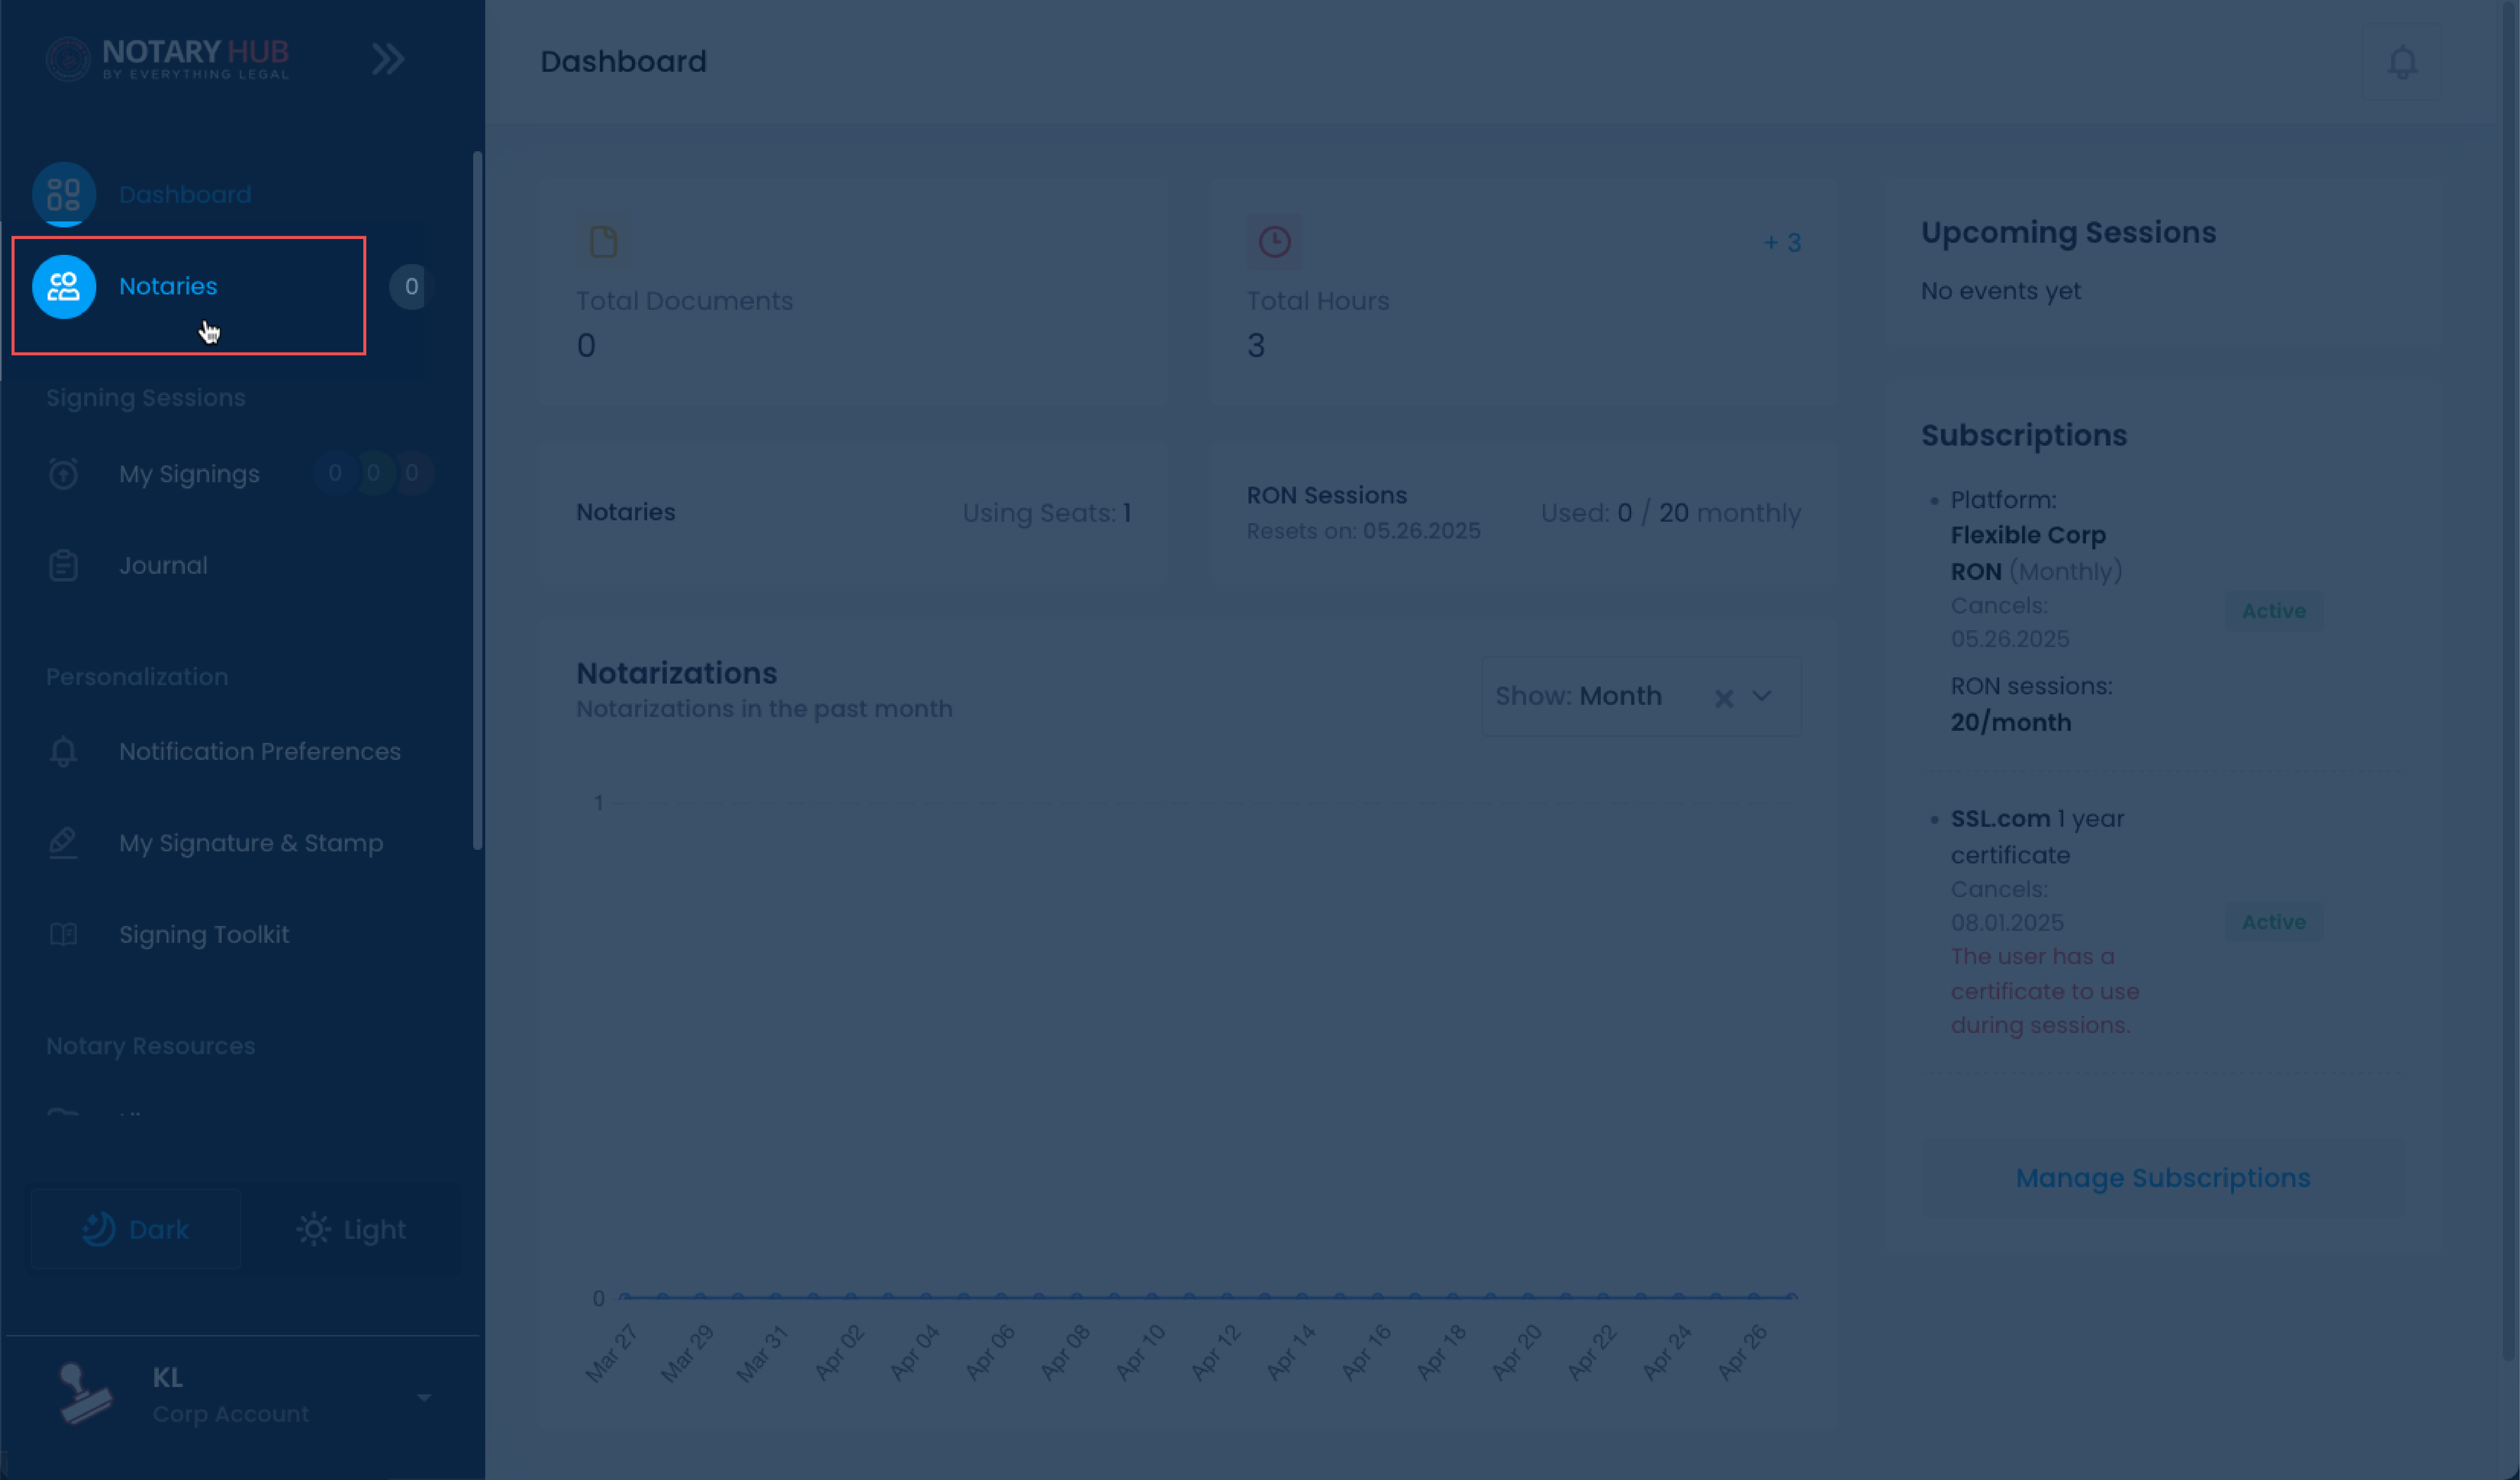Click the Total Documents file icon
2520x1480 pixels.
point(604,242)
